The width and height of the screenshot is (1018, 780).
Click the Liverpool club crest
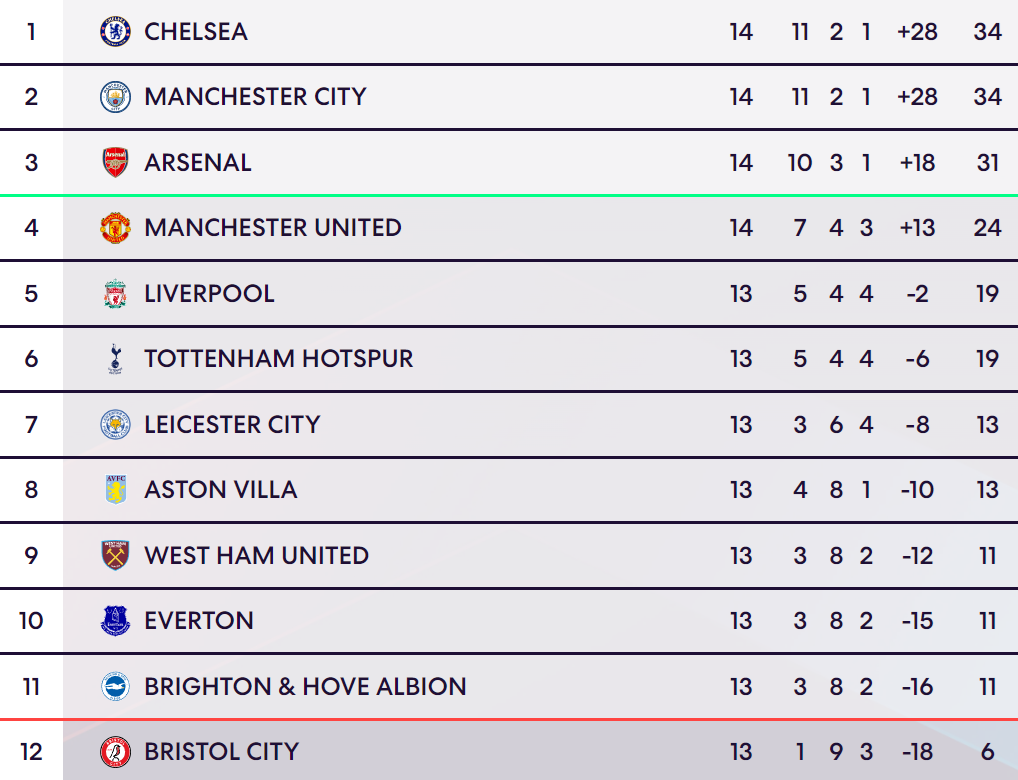click(115, 294)
